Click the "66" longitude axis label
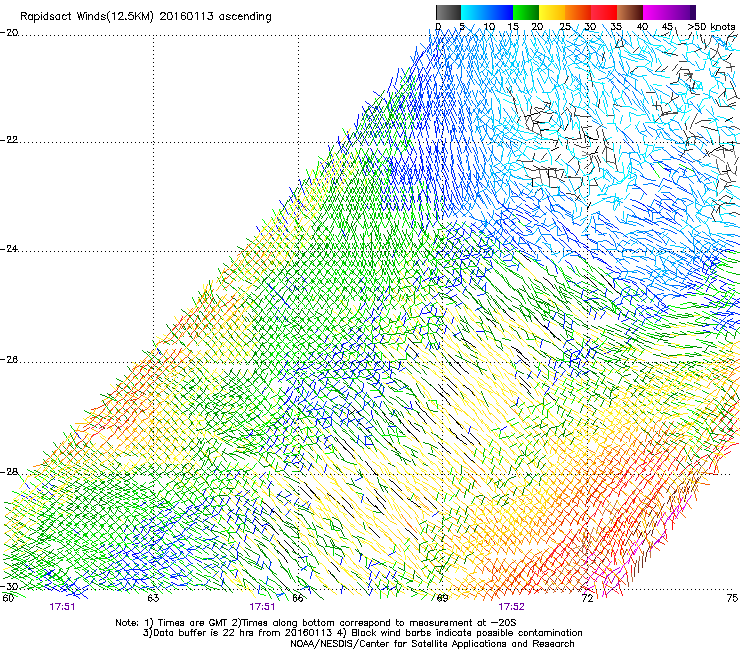The image size is (740, 650). [298, 598]
